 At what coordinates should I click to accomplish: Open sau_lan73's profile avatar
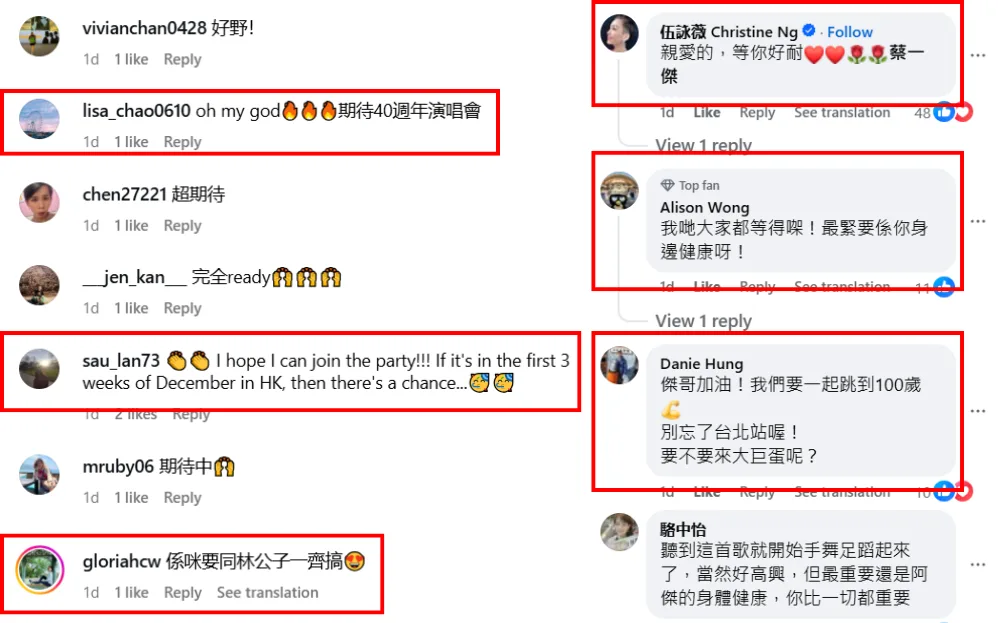coord(40,369)
